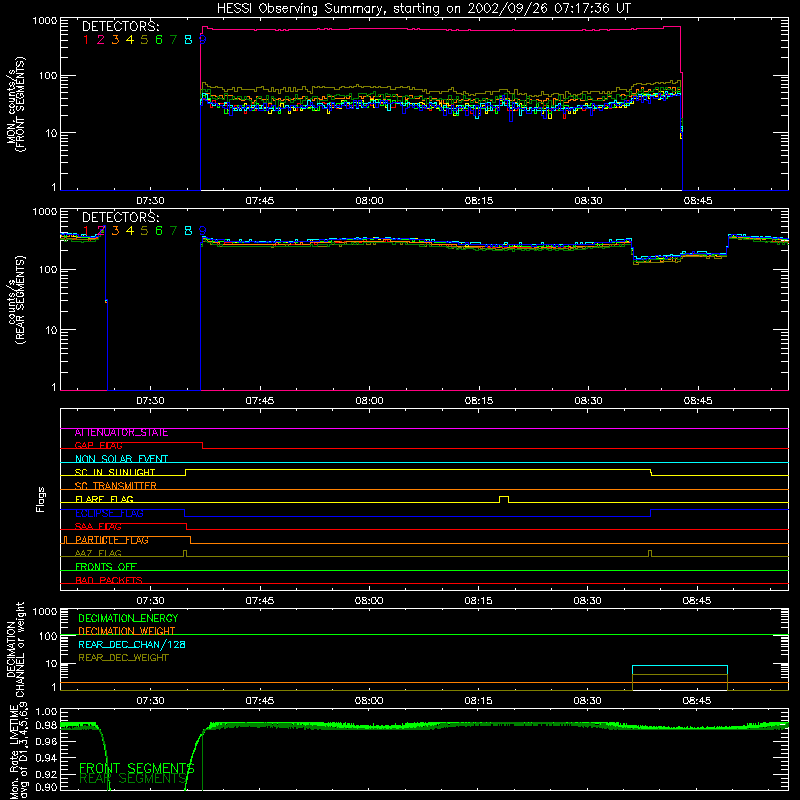Select detector number 5 in the rear segments legend
The height and width of the screenshot is (800, 800).
point(144,231)
